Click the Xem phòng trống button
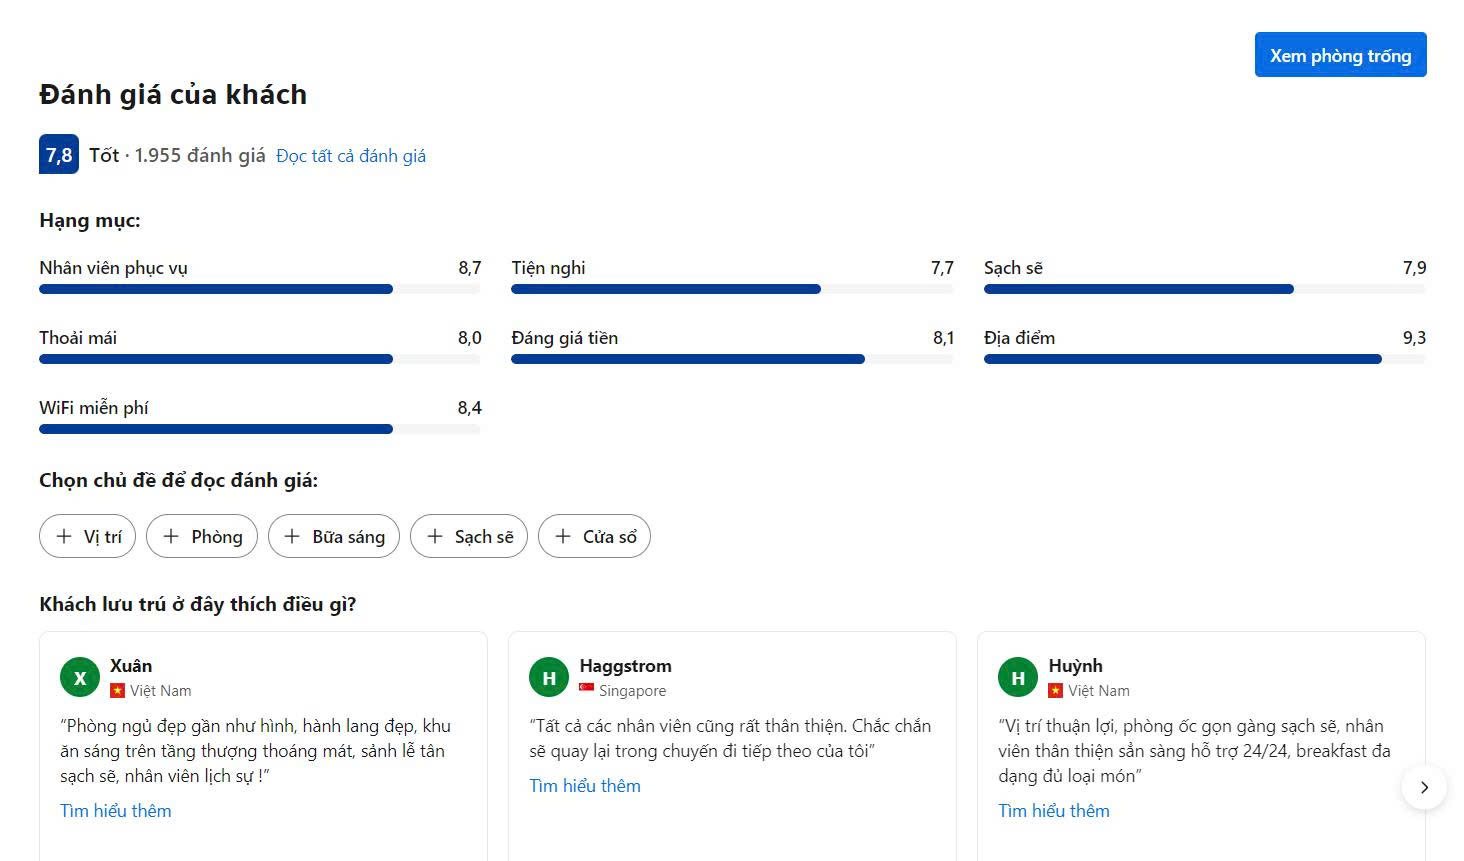Image resolution: width=1464 pixels, height=861 pixels. click(x=1340, y=55)
